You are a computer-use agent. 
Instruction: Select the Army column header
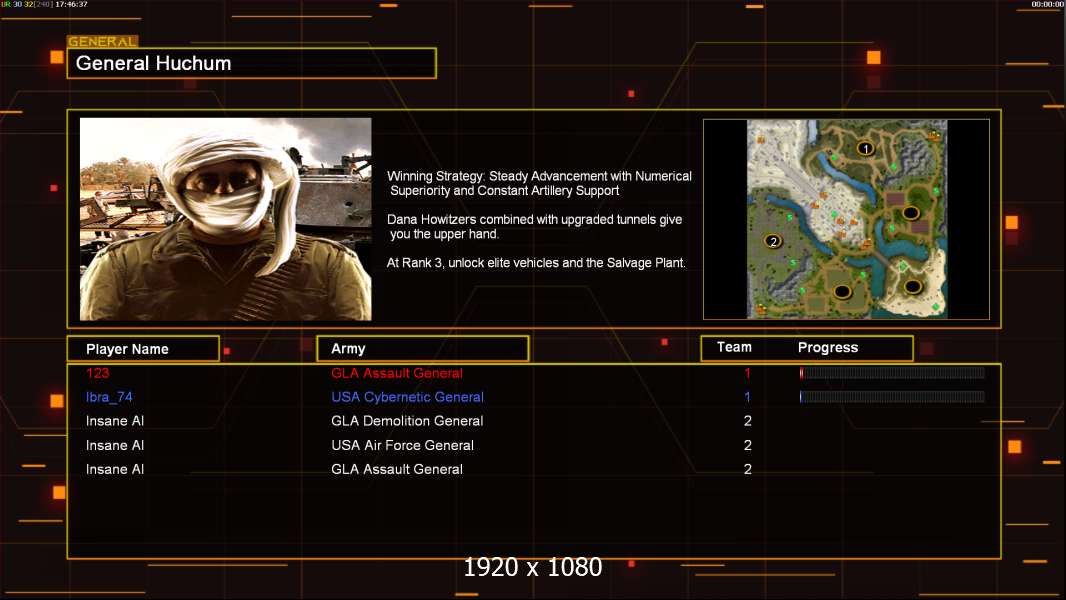pos(423,349)
